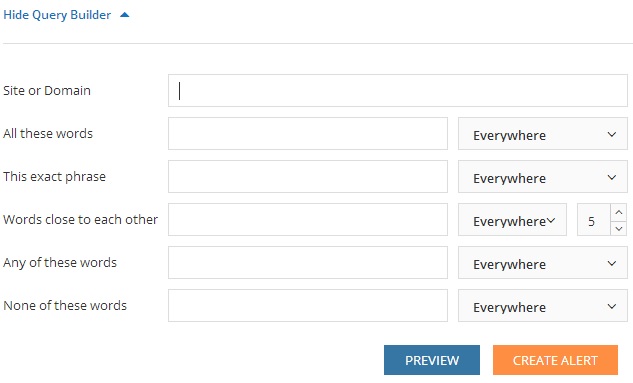633x383 pixels.
Task: Click chevron on None of these words dropdown
Action: click(x=612, y=306)
